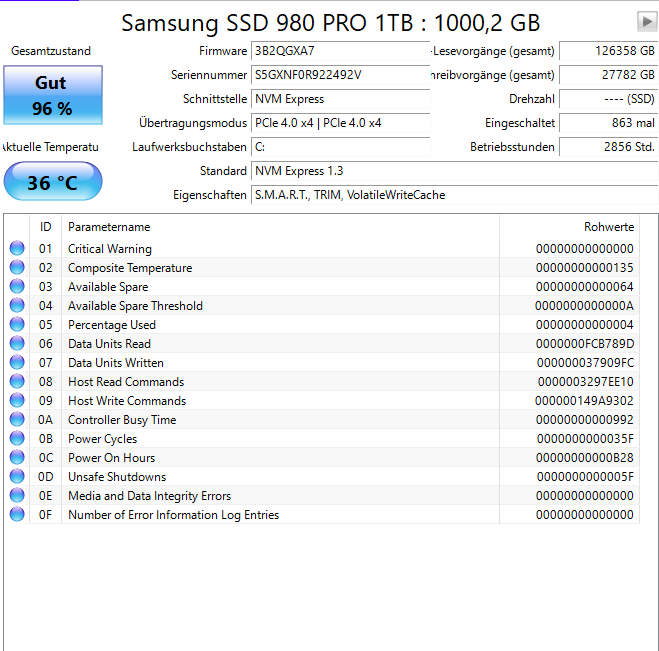Click raw value 0000000000B28
This screenshot has width=659, height=651.
(585, 458)
